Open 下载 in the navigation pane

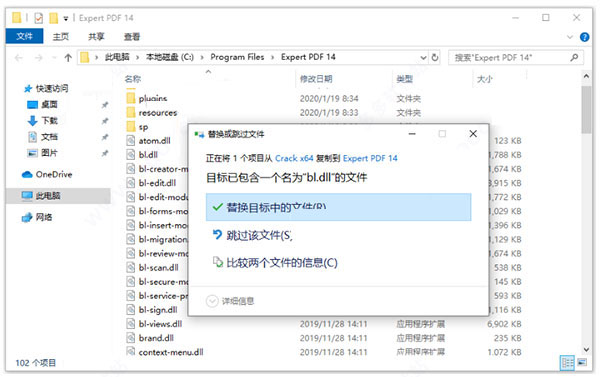click(49, 121)
